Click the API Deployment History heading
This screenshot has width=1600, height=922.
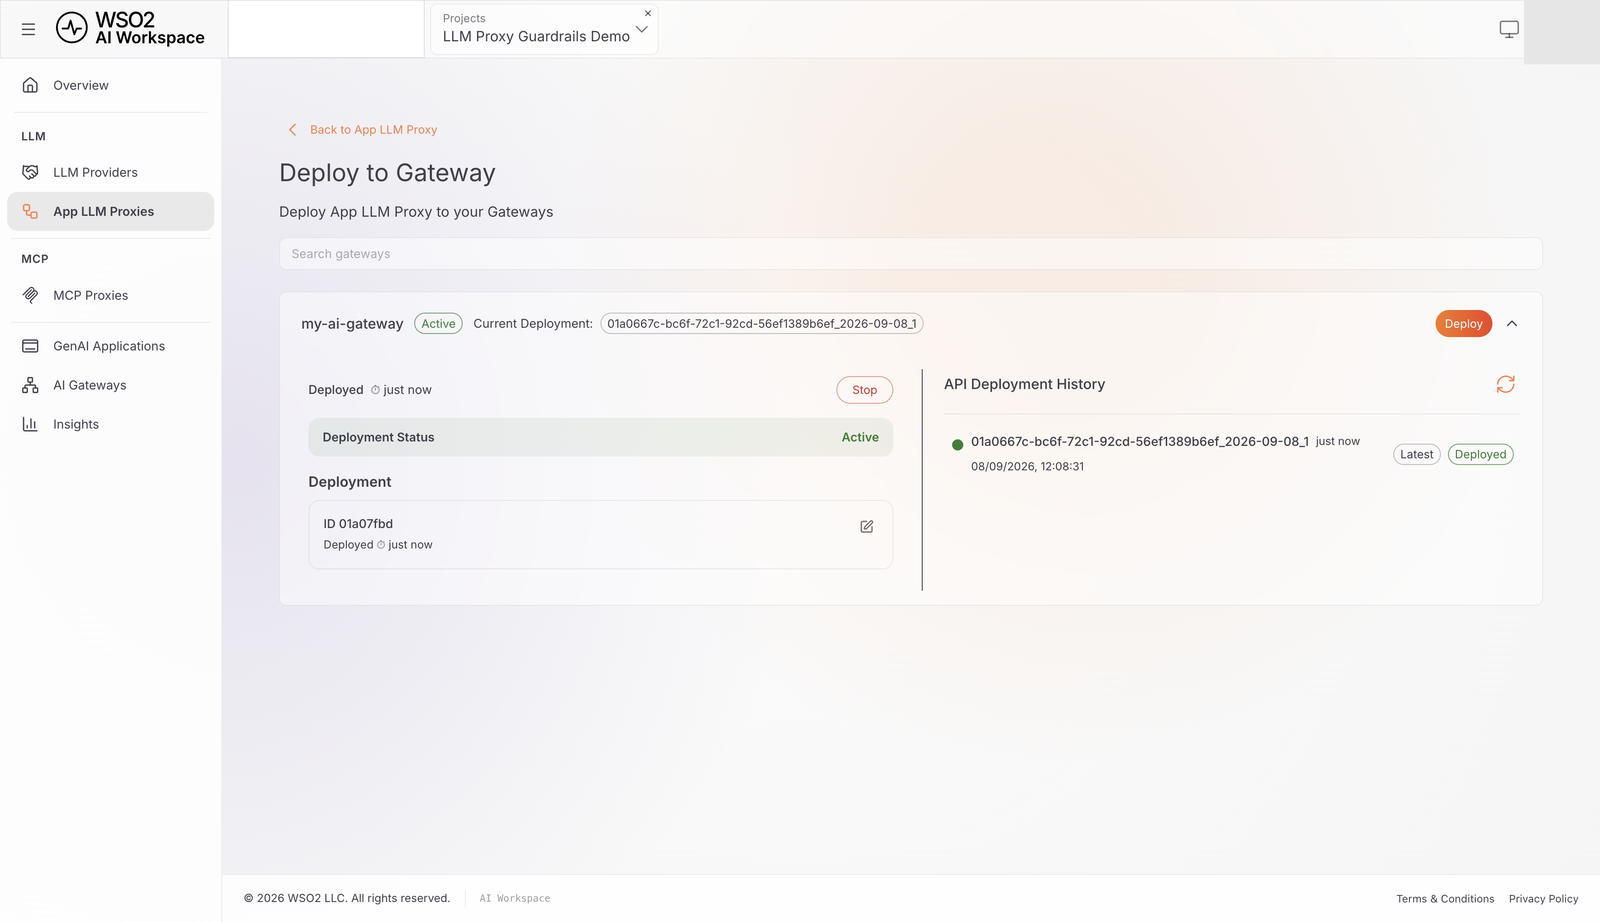point(1024,384)
